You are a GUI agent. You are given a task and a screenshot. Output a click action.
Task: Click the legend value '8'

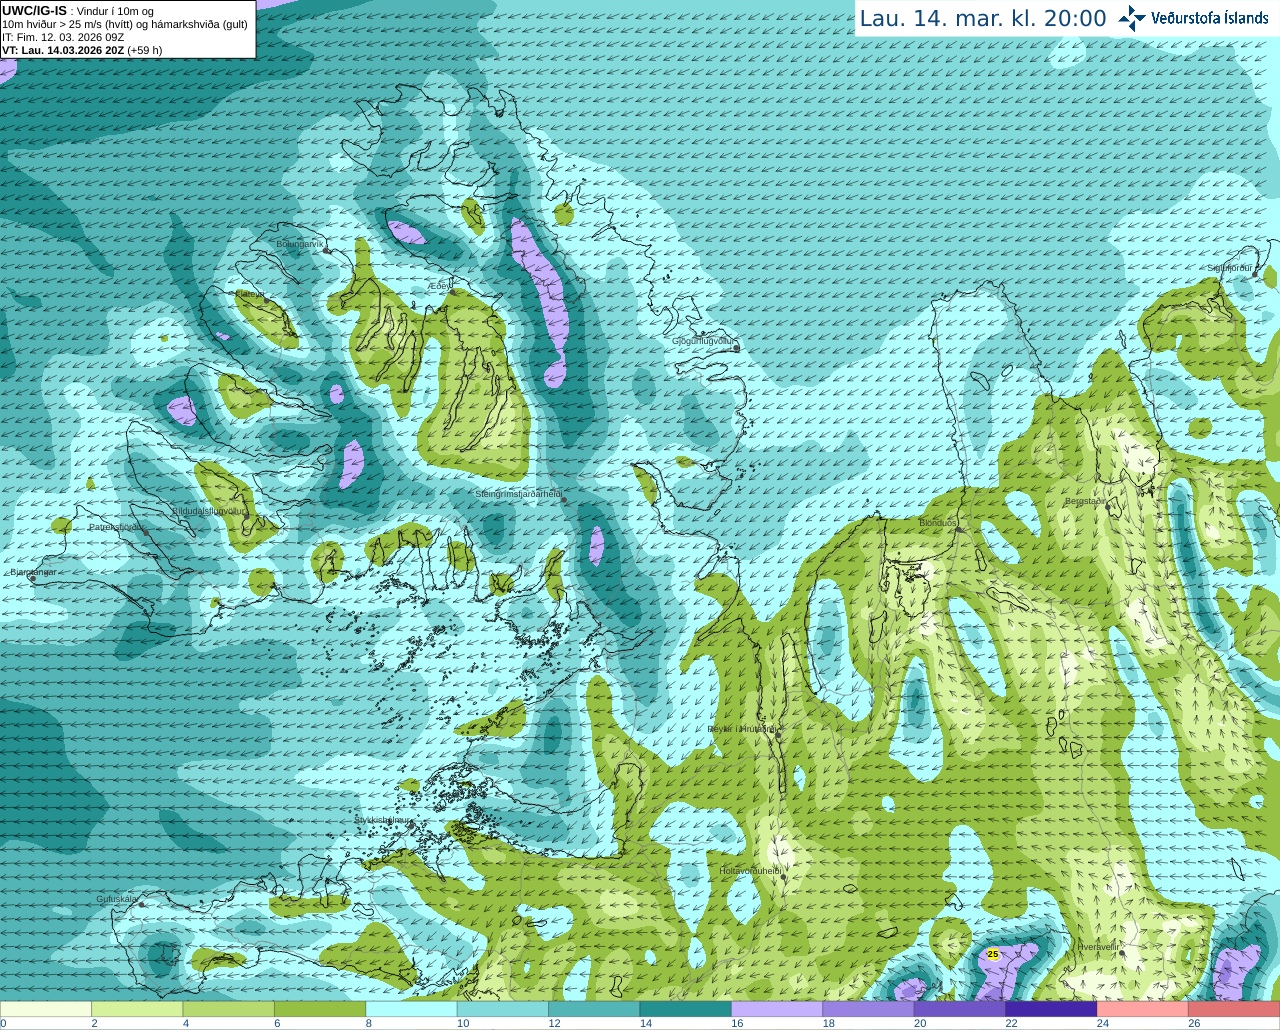point(368,1024)
